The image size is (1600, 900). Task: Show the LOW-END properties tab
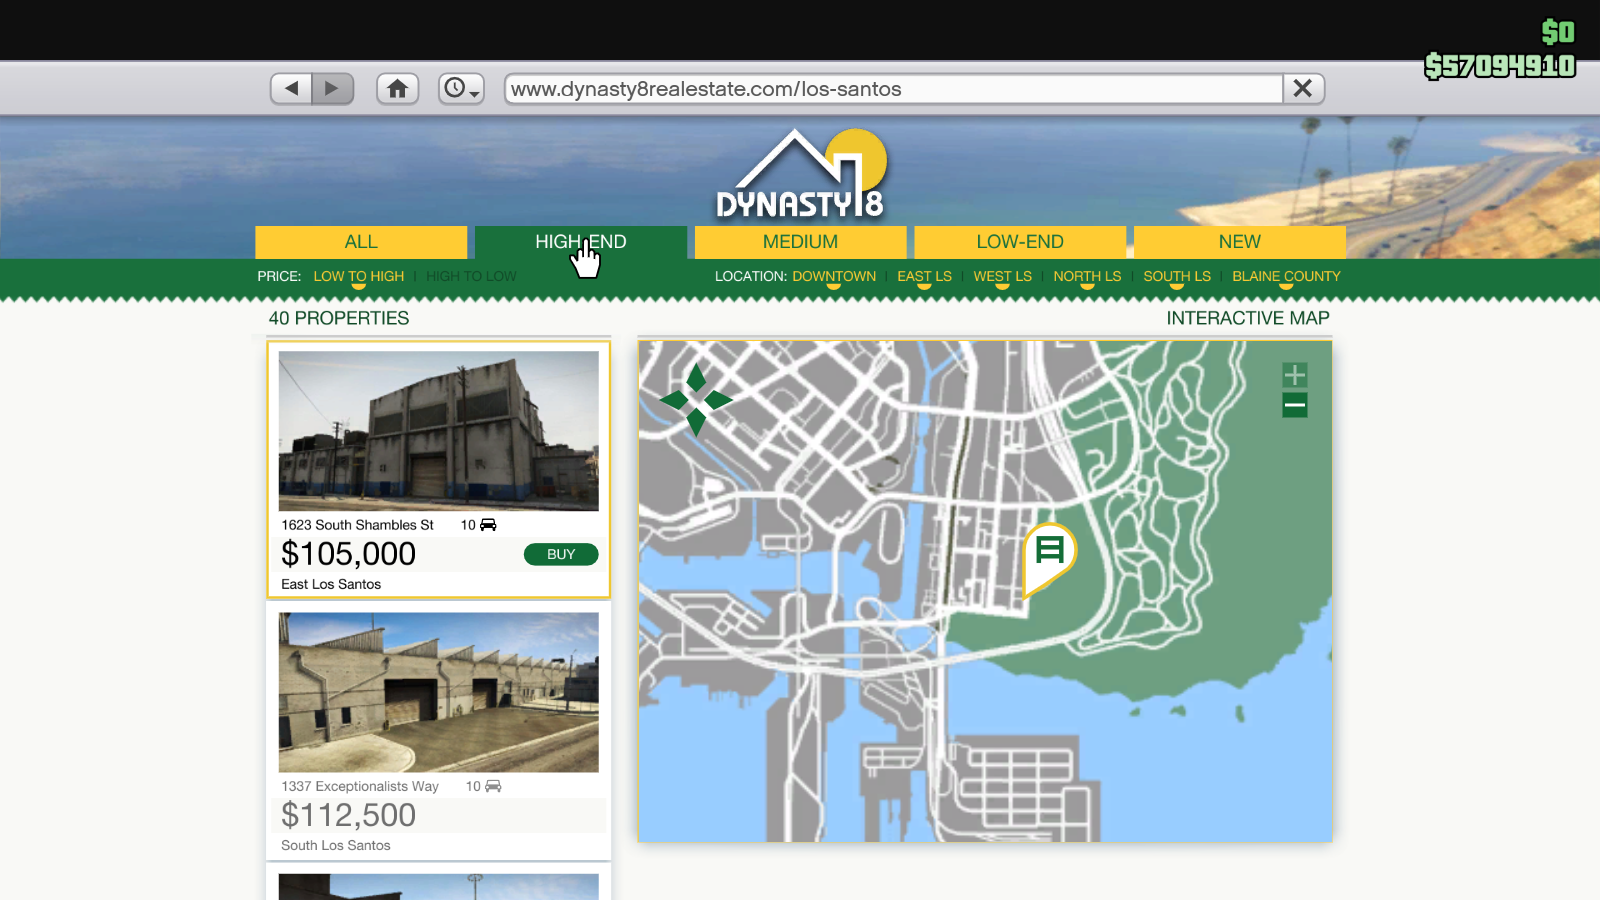tap(1020, 242)
